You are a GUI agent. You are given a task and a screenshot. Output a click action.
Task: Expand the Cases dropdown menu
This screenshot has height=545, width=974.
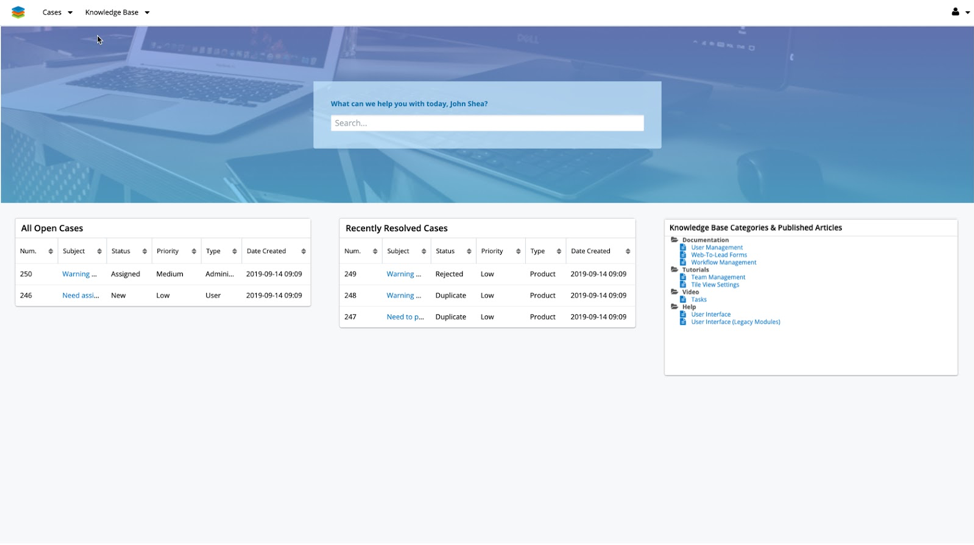(x=57, y=12)
